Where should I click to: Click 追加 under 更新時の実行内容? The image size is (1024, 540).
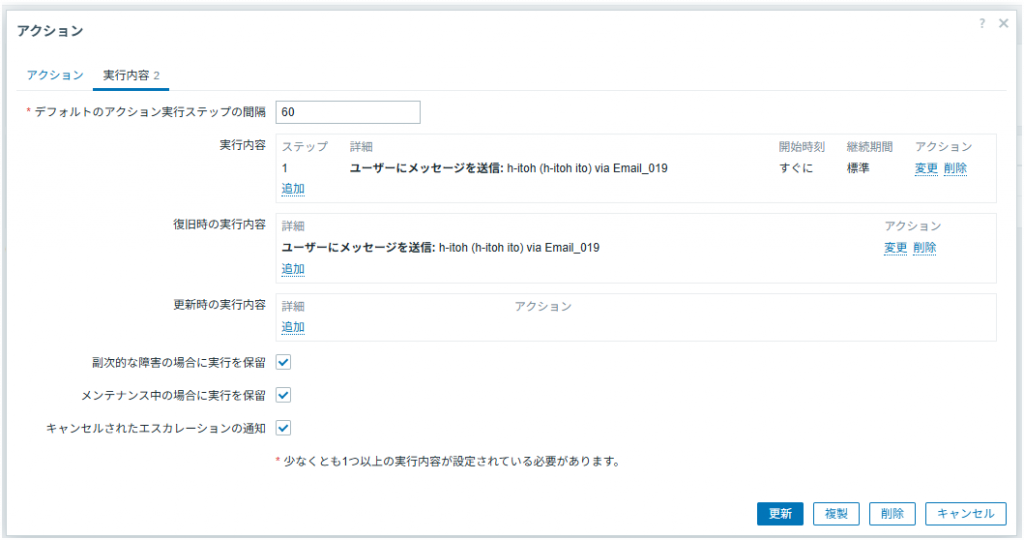click(293, 327)
